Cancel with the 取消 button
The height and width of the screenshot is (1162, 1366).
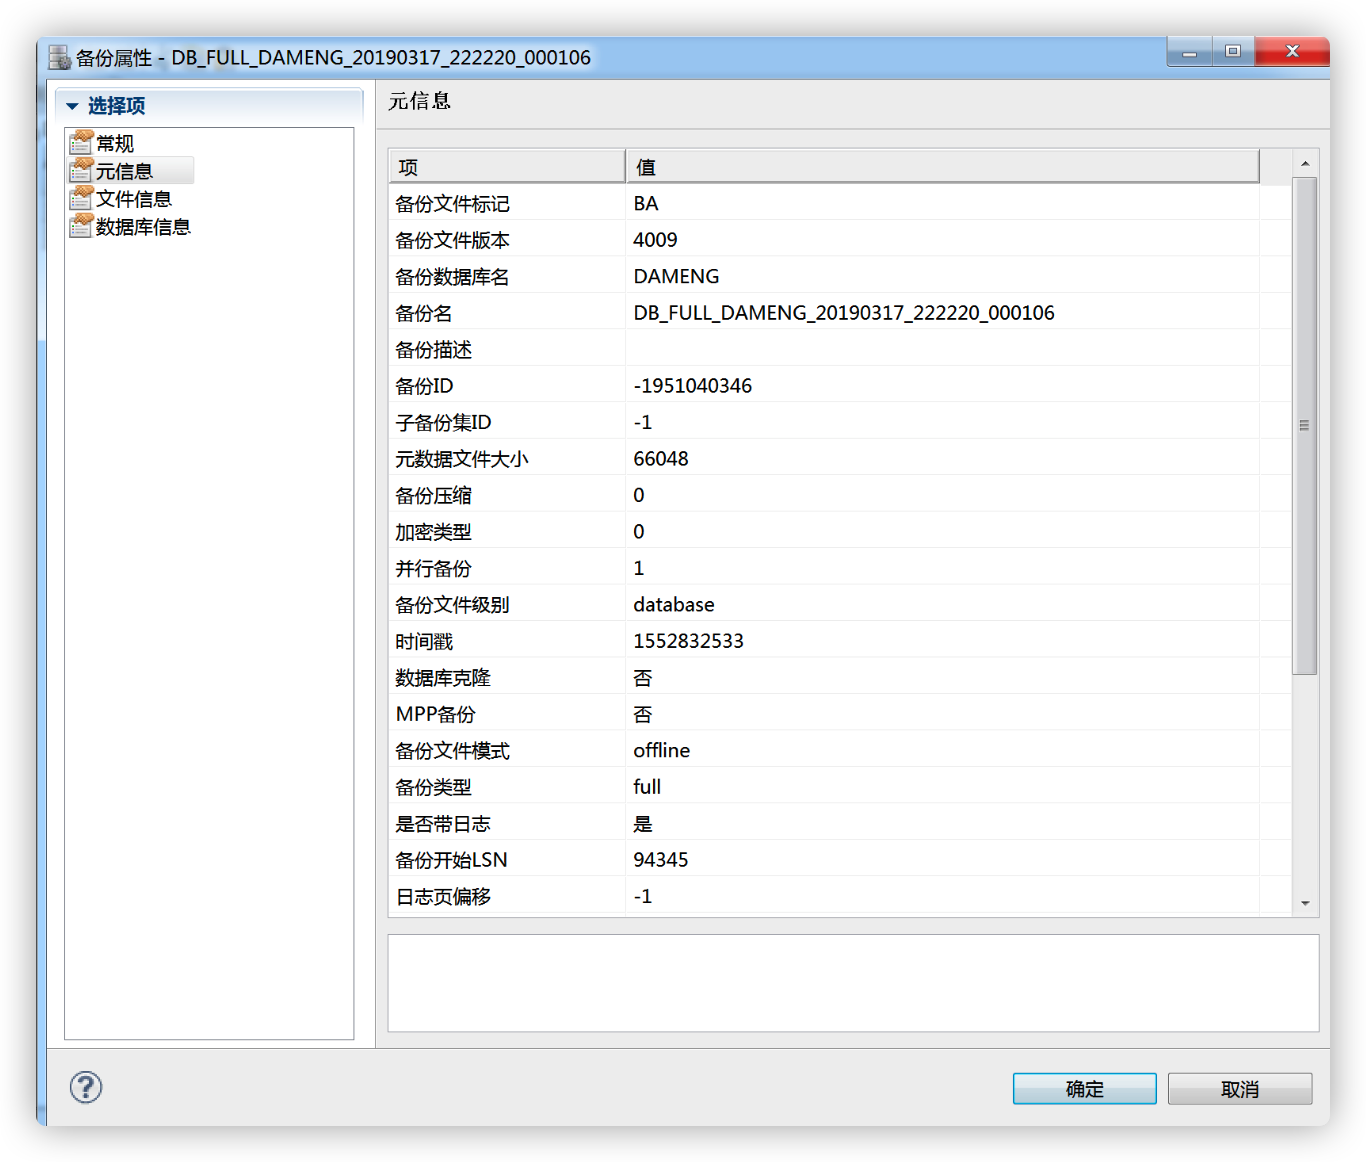click(1240, 1089)
